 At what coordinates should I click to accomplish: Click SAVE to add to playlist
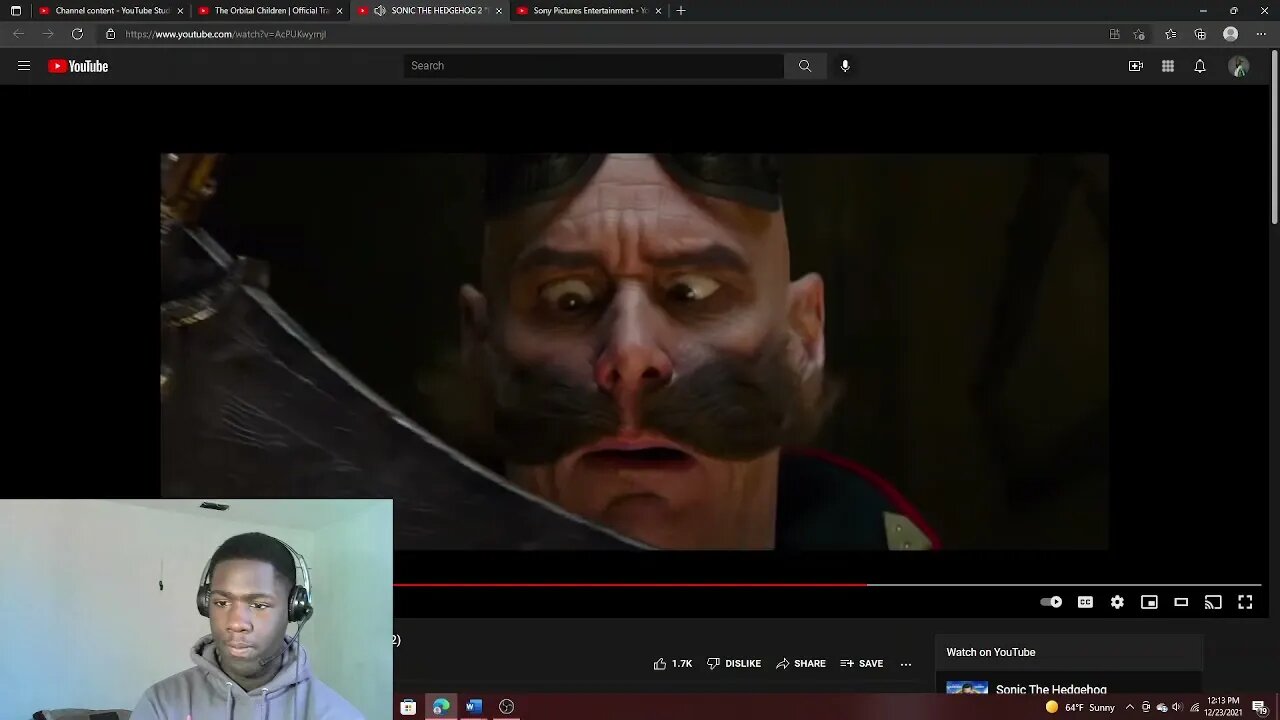[x=862, y=664]
